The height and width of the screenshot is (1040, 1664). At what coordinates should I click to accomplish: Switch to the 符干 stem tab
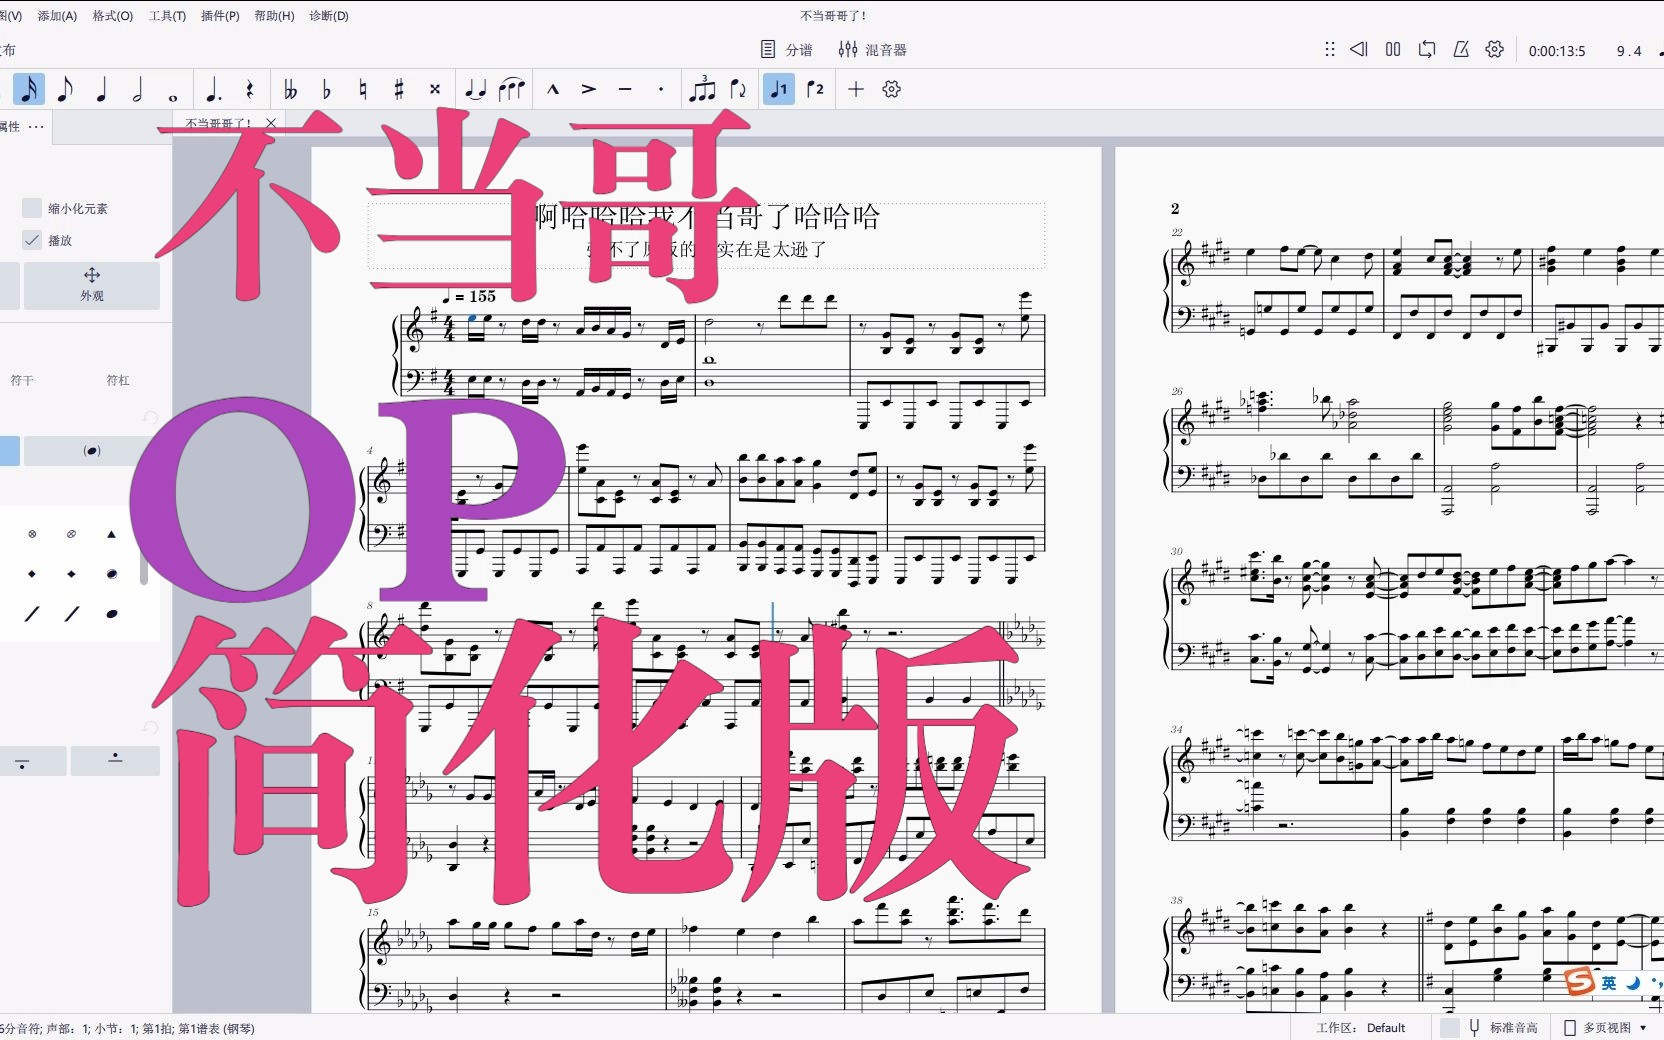[x=22, y=380]
